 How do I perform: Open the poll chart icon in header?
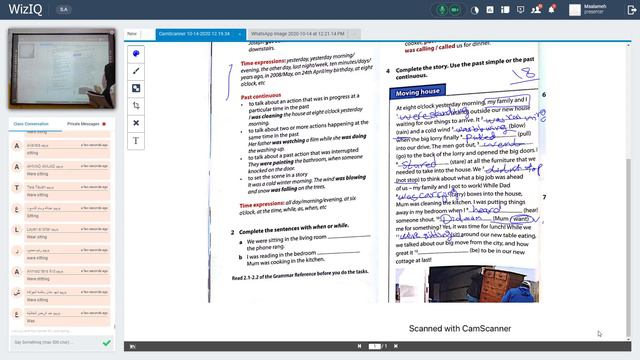[x=490, y=9]
